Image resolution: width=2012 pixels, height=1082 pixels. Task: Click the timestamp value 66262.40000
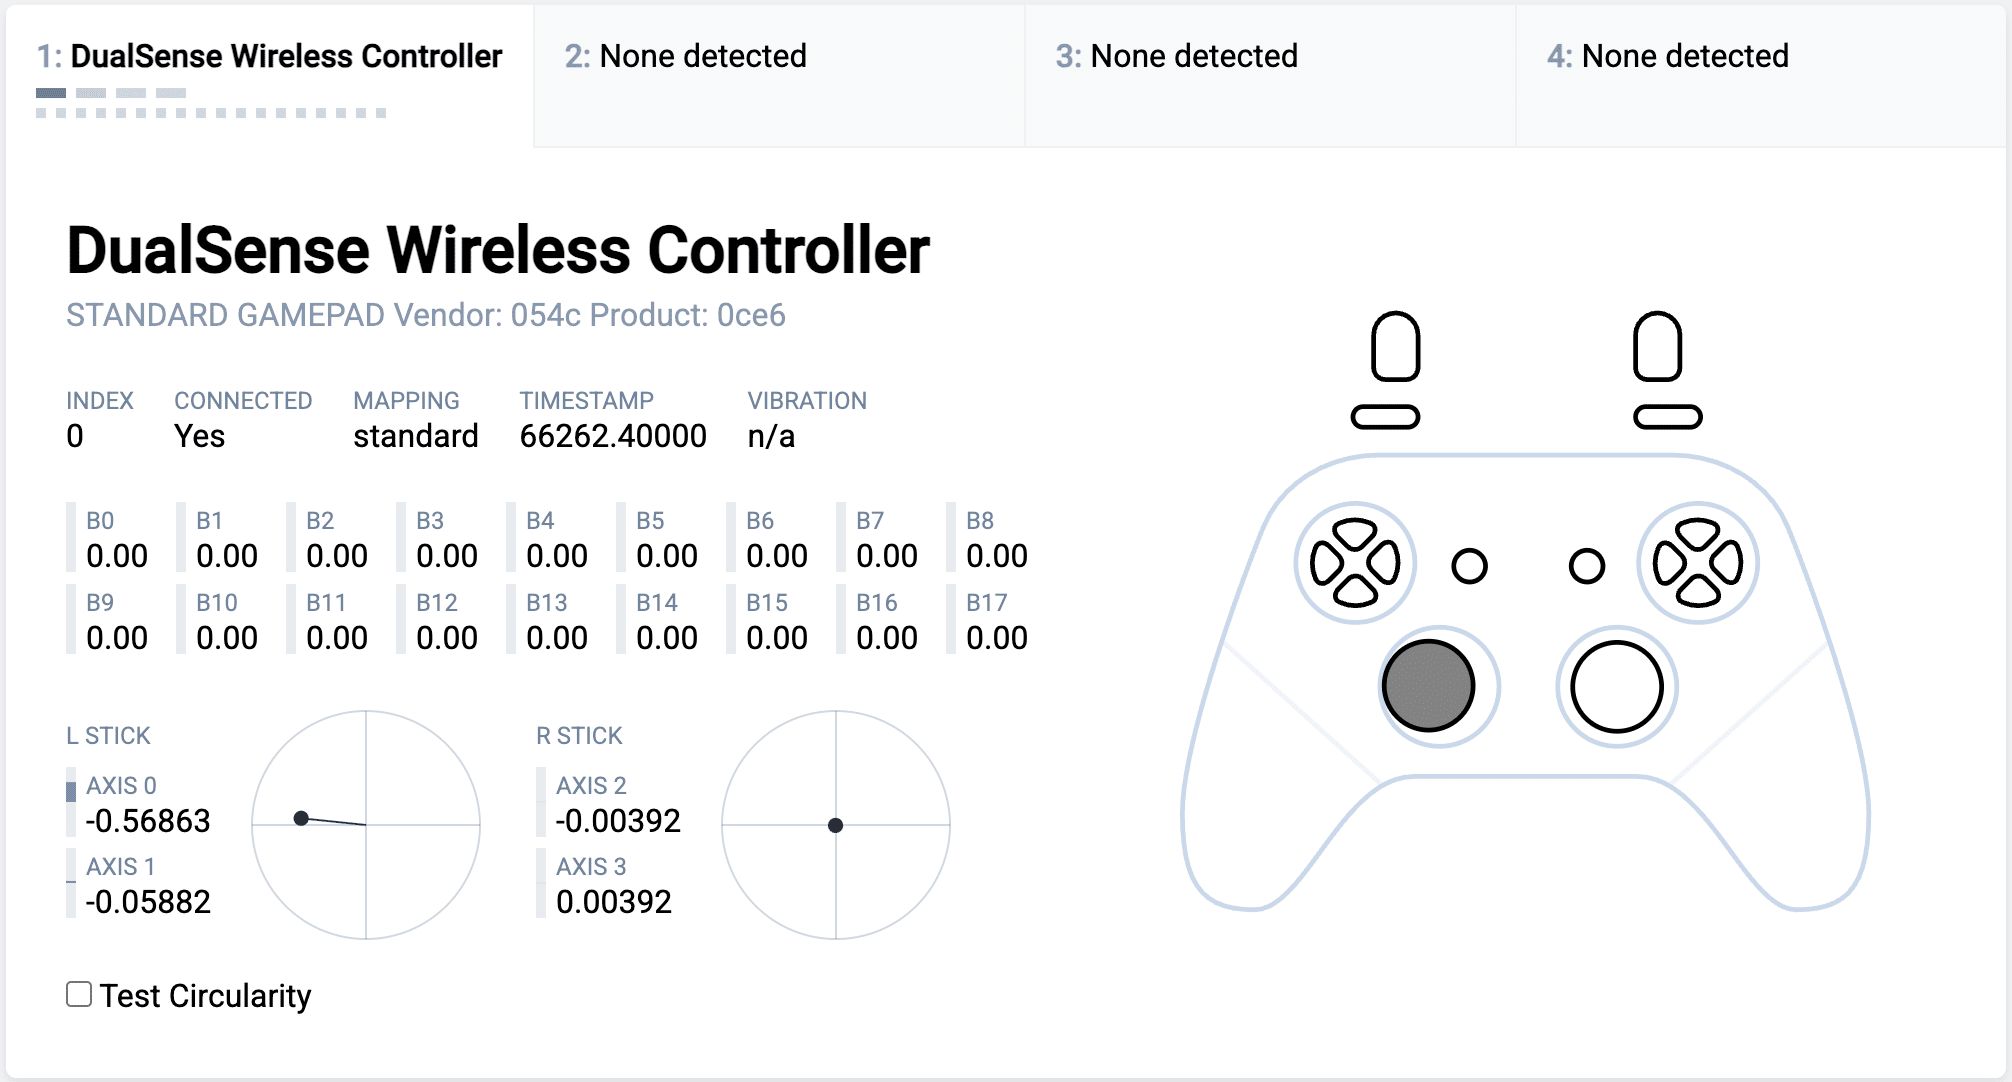coord(613,436)
